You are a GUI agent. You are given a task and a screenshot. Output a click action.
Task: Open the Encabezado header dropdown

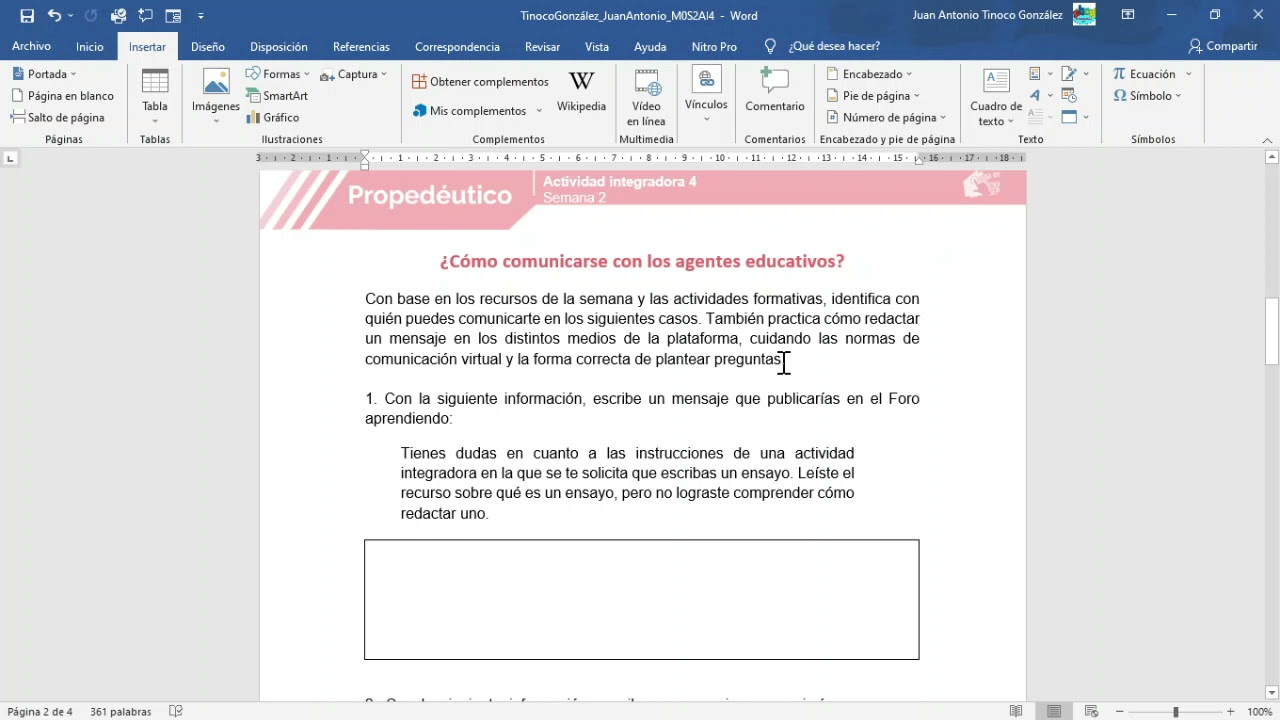[869, 74]
